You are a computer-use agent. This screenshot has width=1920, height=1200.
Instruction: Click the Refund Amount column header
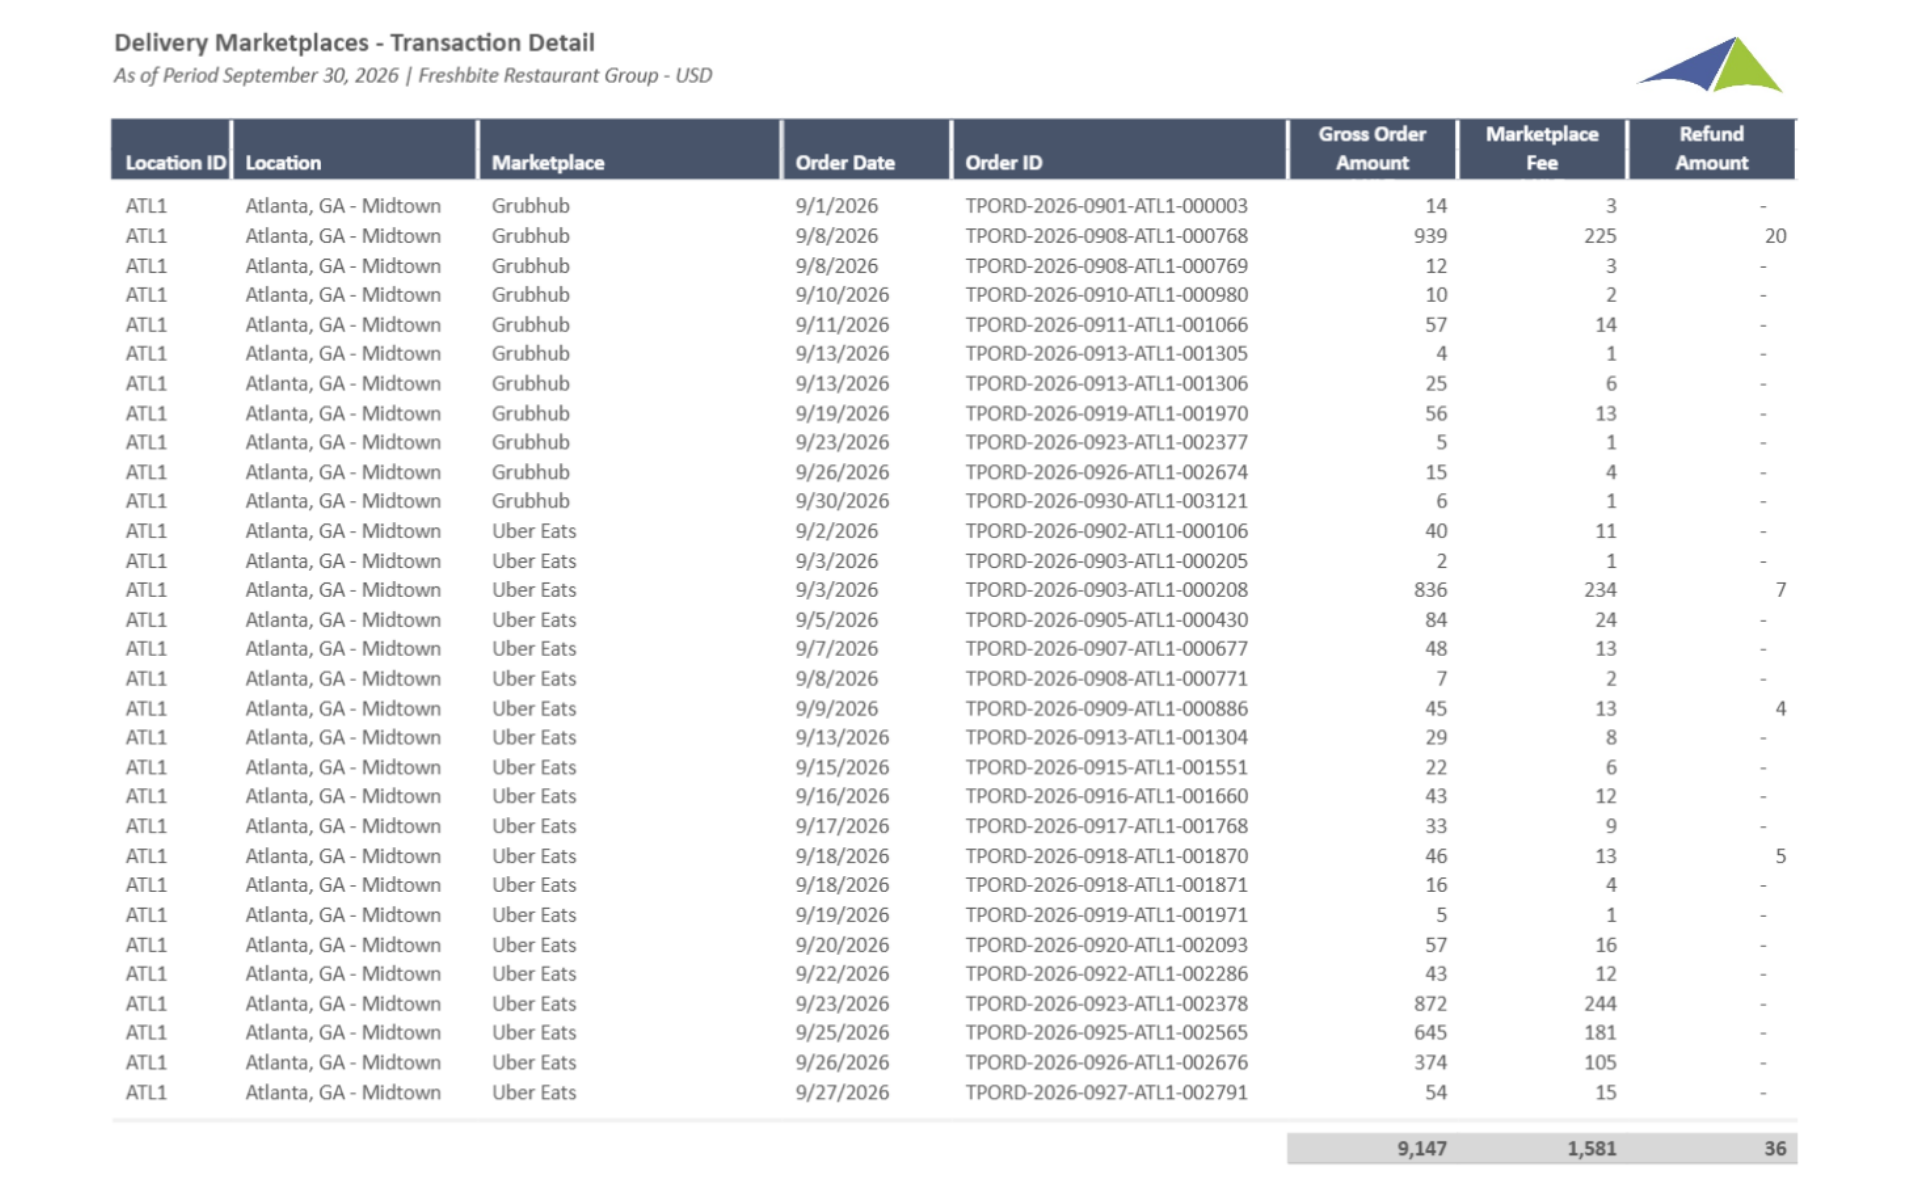[x=1711, y=148]
